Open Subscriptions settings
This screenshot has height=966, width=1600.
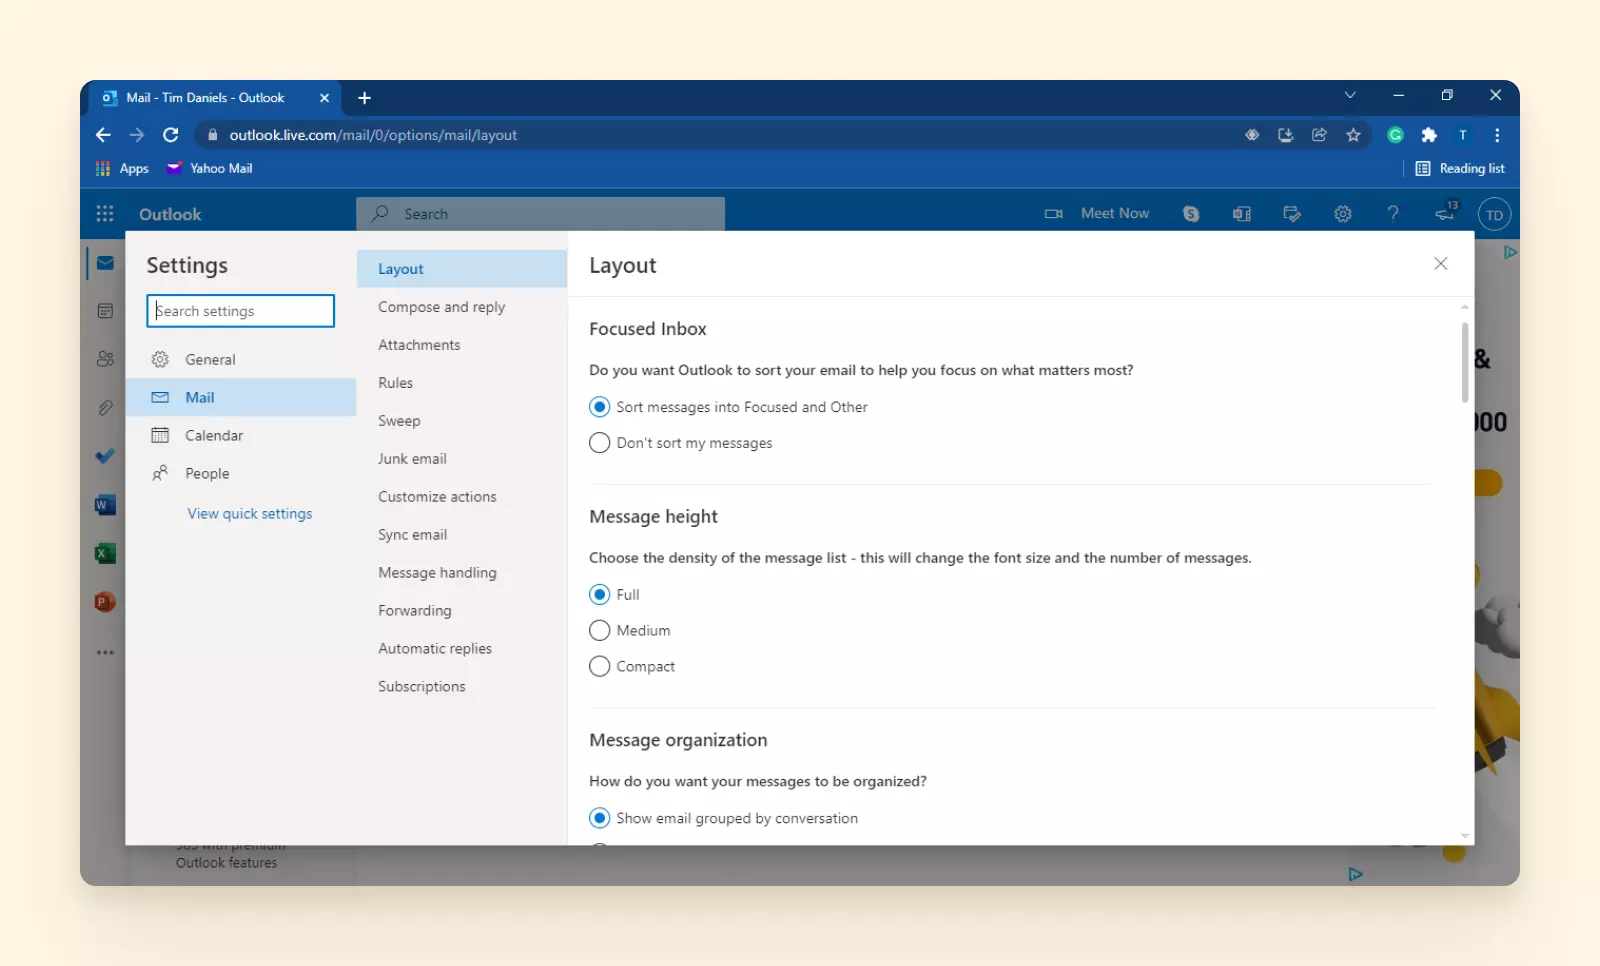[462, 687]
